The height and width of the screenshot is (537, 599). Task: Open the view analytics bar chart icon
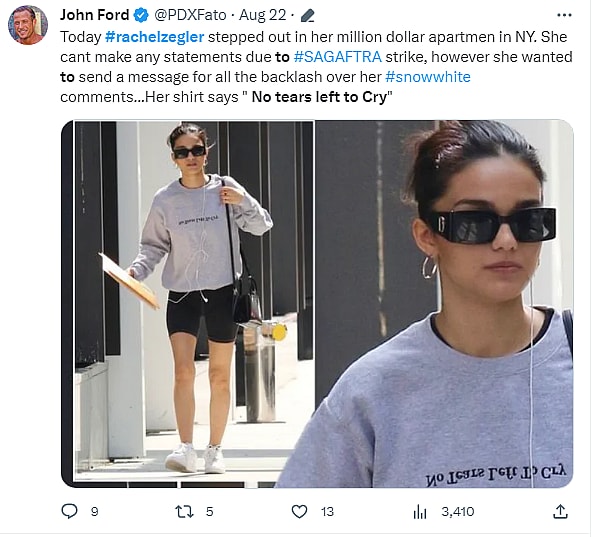[419, 512]
